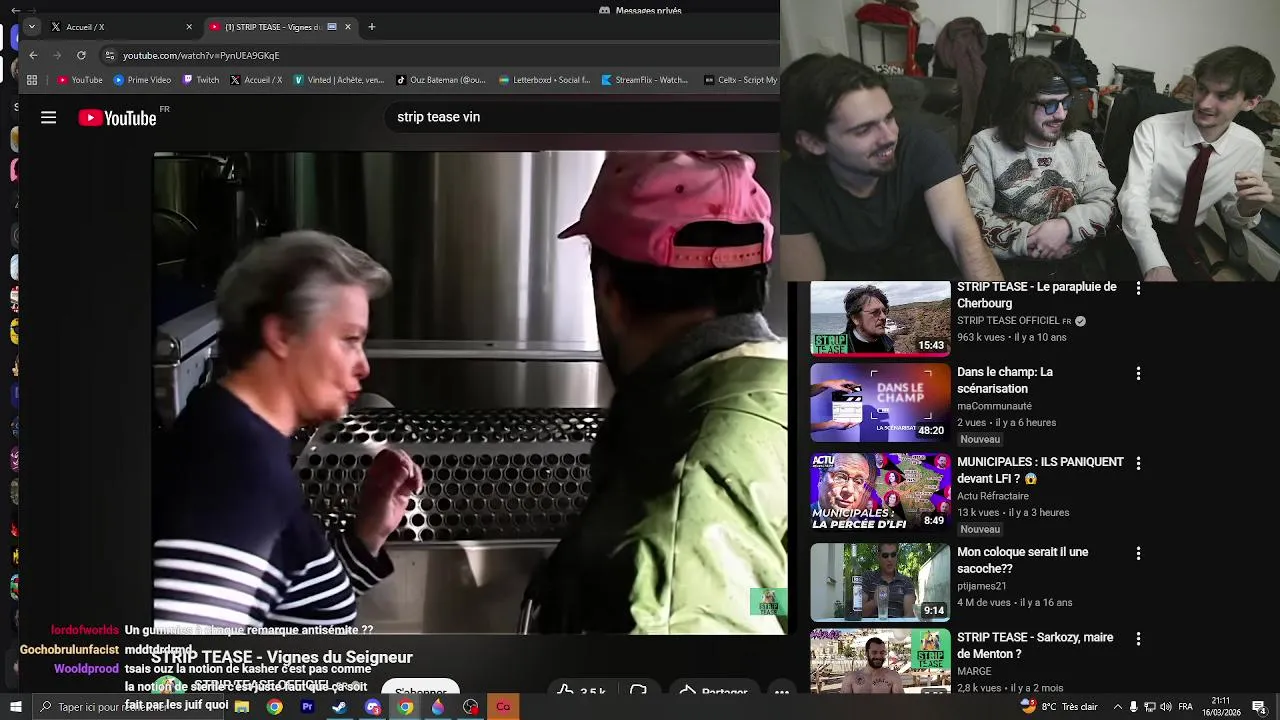The height and width of the screenshot is (720, 1280).
Task: Open the Letterboxd bookmark
Action: [x=544, y=80]
